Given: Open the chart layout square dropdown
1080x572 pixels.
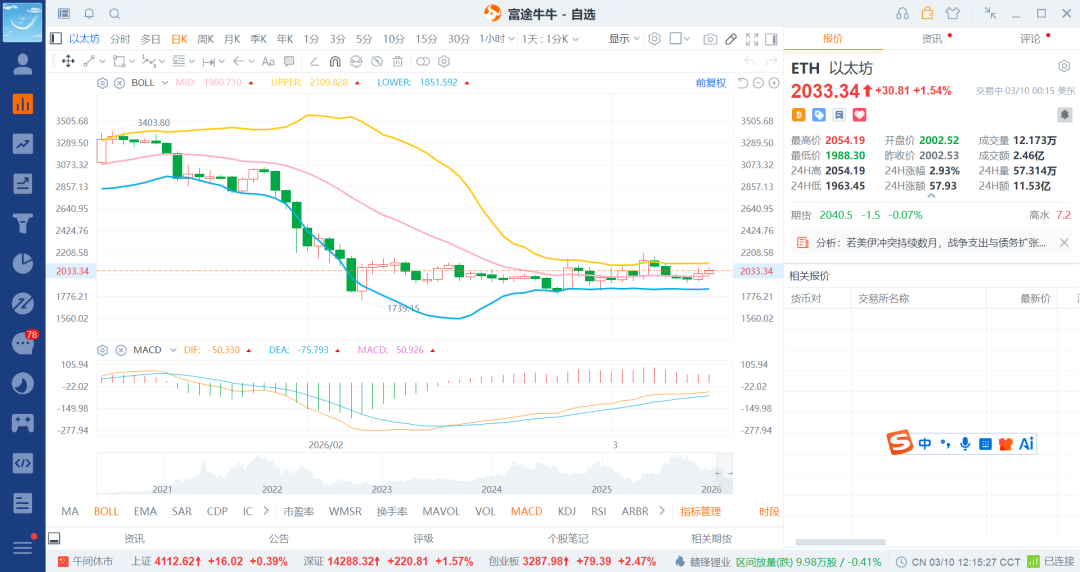Looking at the screenshot, I should click(x=680, y=39).
